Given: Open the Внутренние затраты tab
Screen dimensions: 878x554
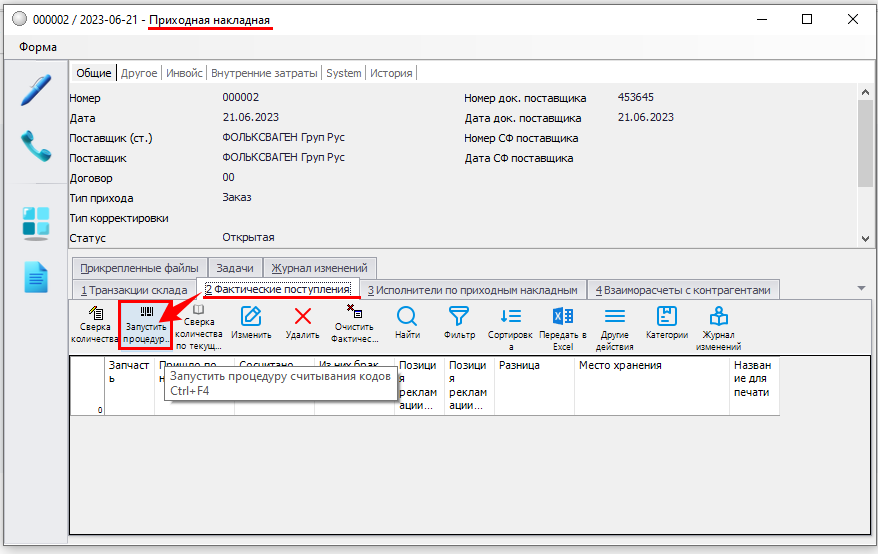Looking at the screenshot, I should (x=265, y=73).
